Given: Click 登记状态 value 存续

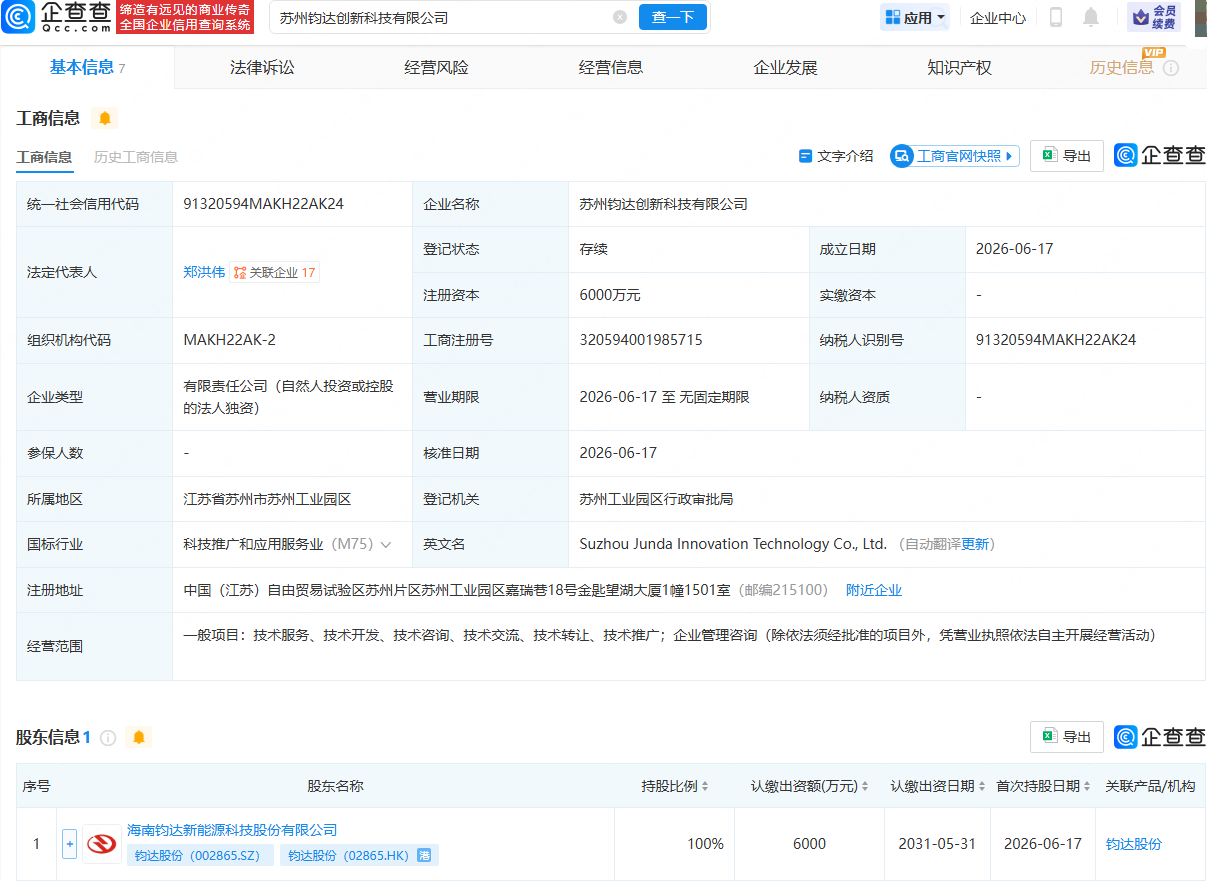Looking at the screenshot, I should pos(593,249).
